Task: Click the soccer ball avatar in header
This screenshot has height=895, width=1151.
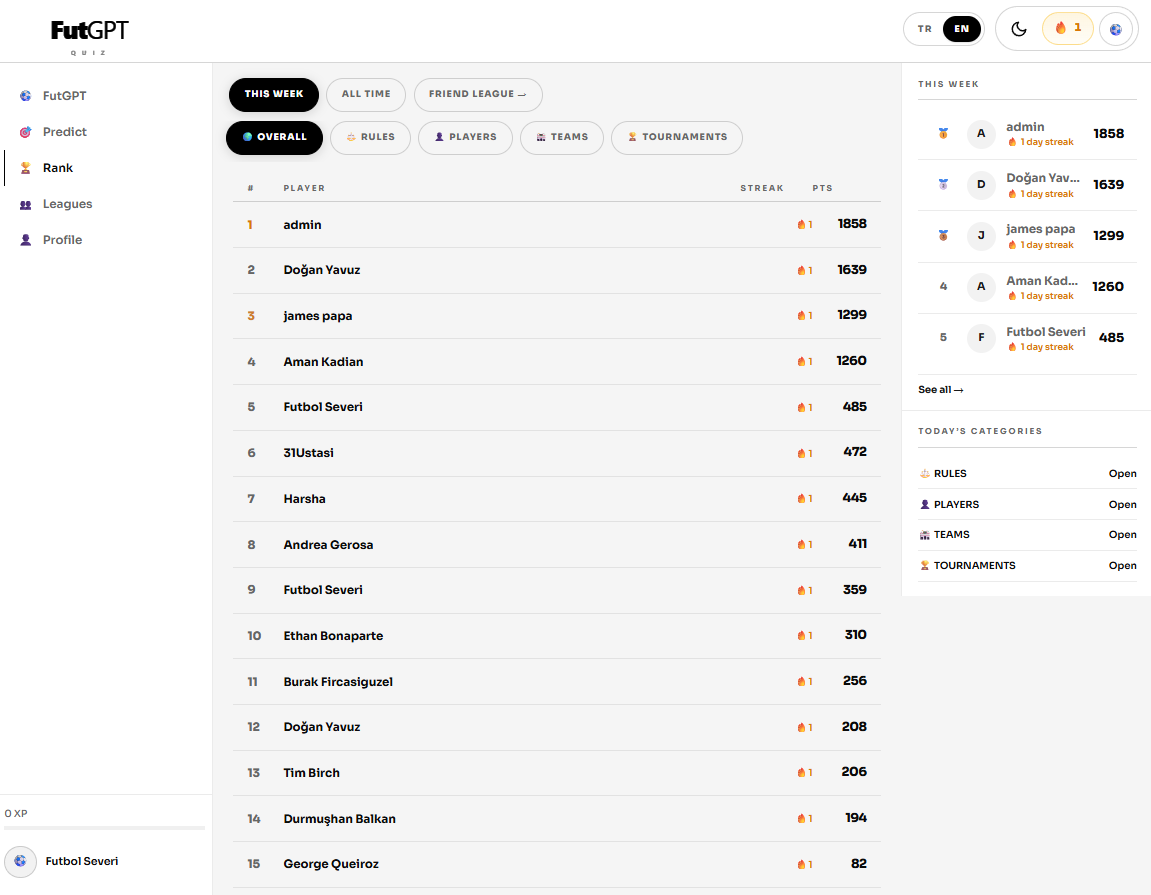Action: click(x=1116, y=29)
